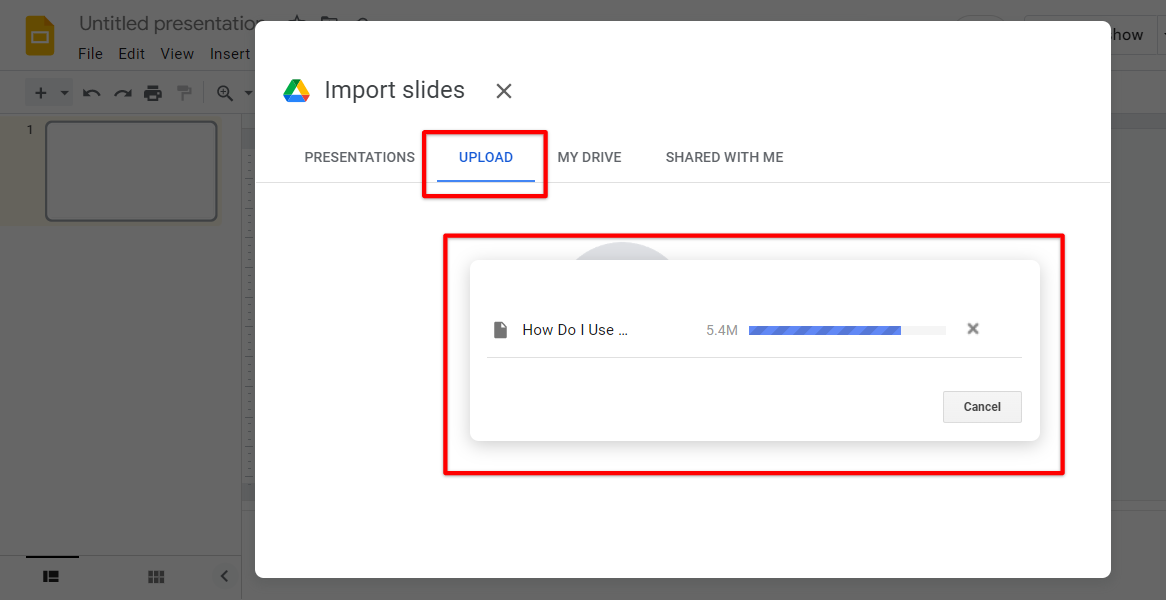Open the zoom level dropdown

[x=247, y=92]
